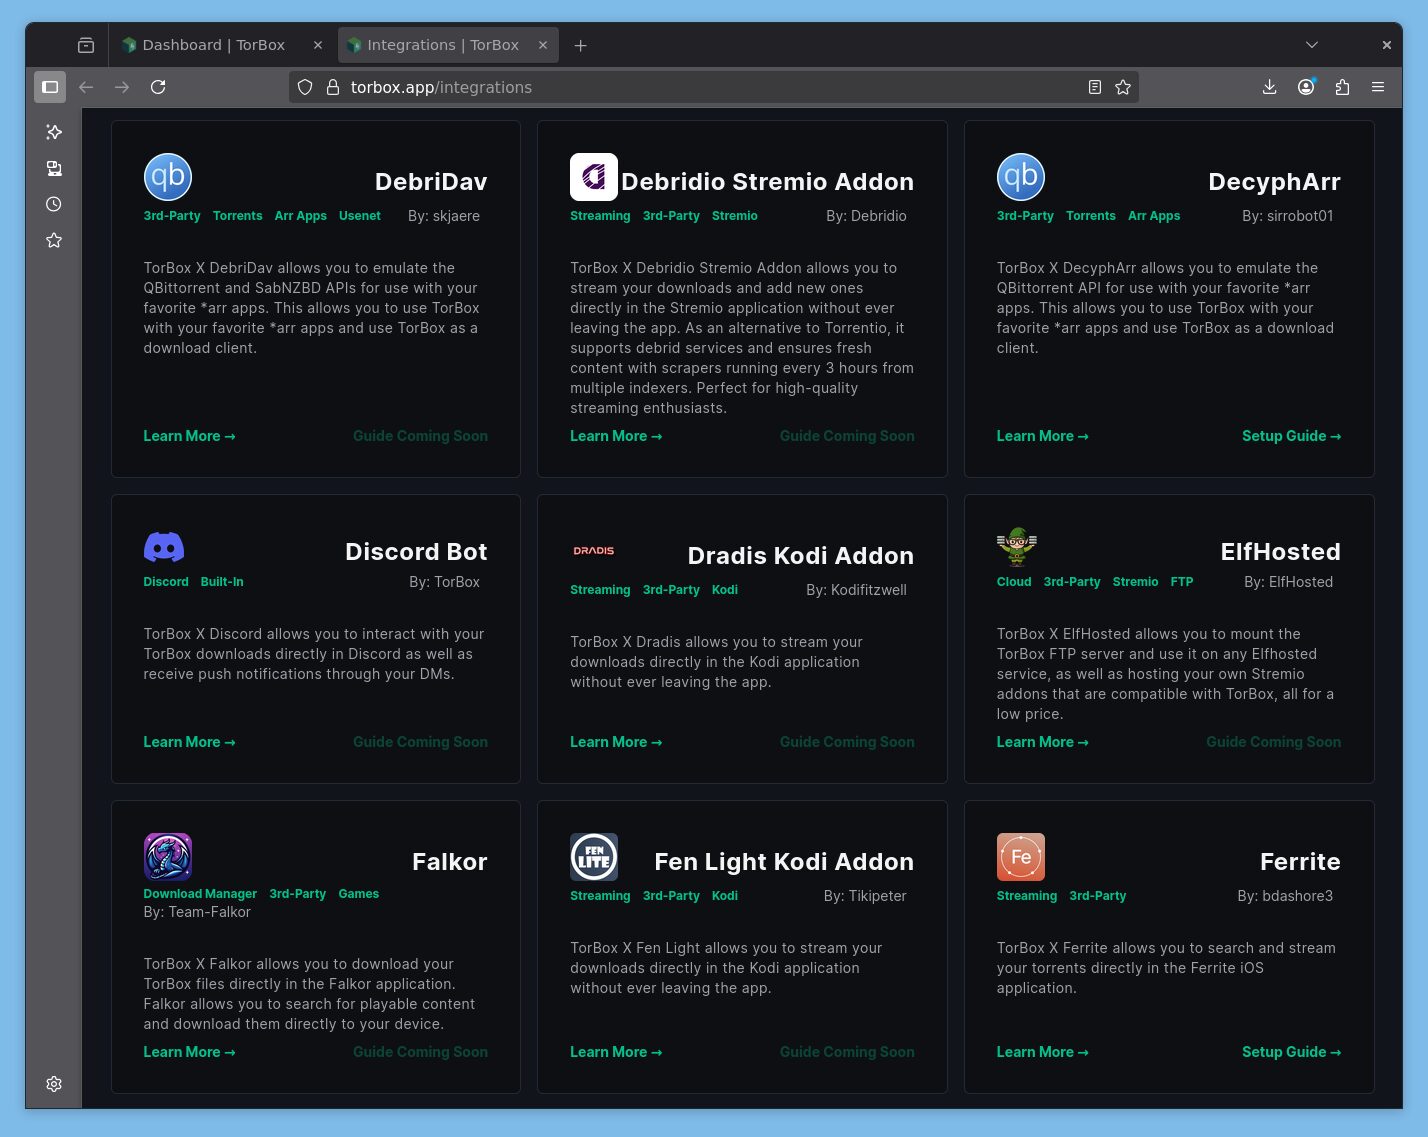Open the AI chatbot sparkle sidebar icon

coord(54,132)
